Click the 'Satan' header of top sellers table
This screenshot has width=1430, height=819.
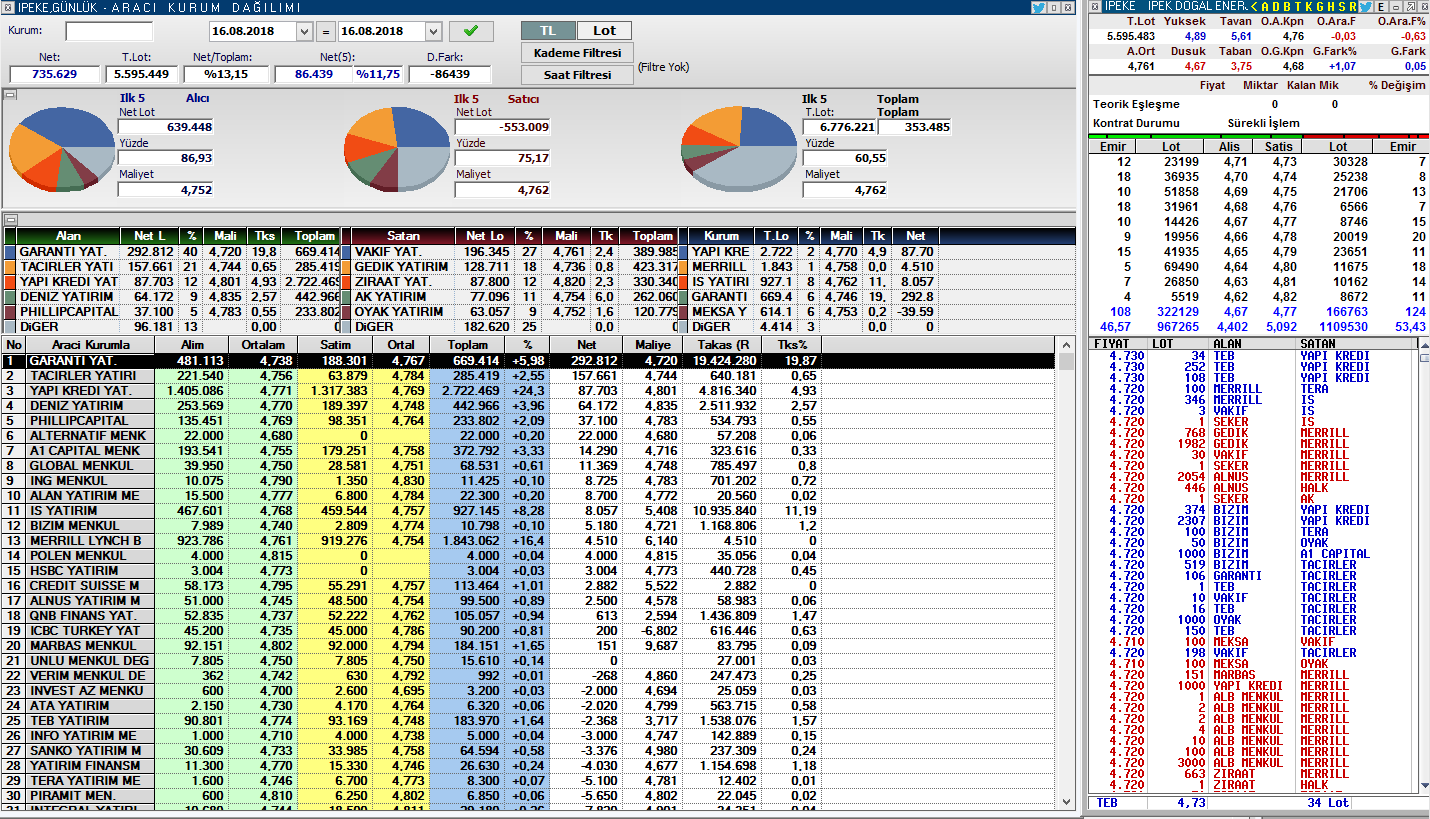(x=404, y=236)
